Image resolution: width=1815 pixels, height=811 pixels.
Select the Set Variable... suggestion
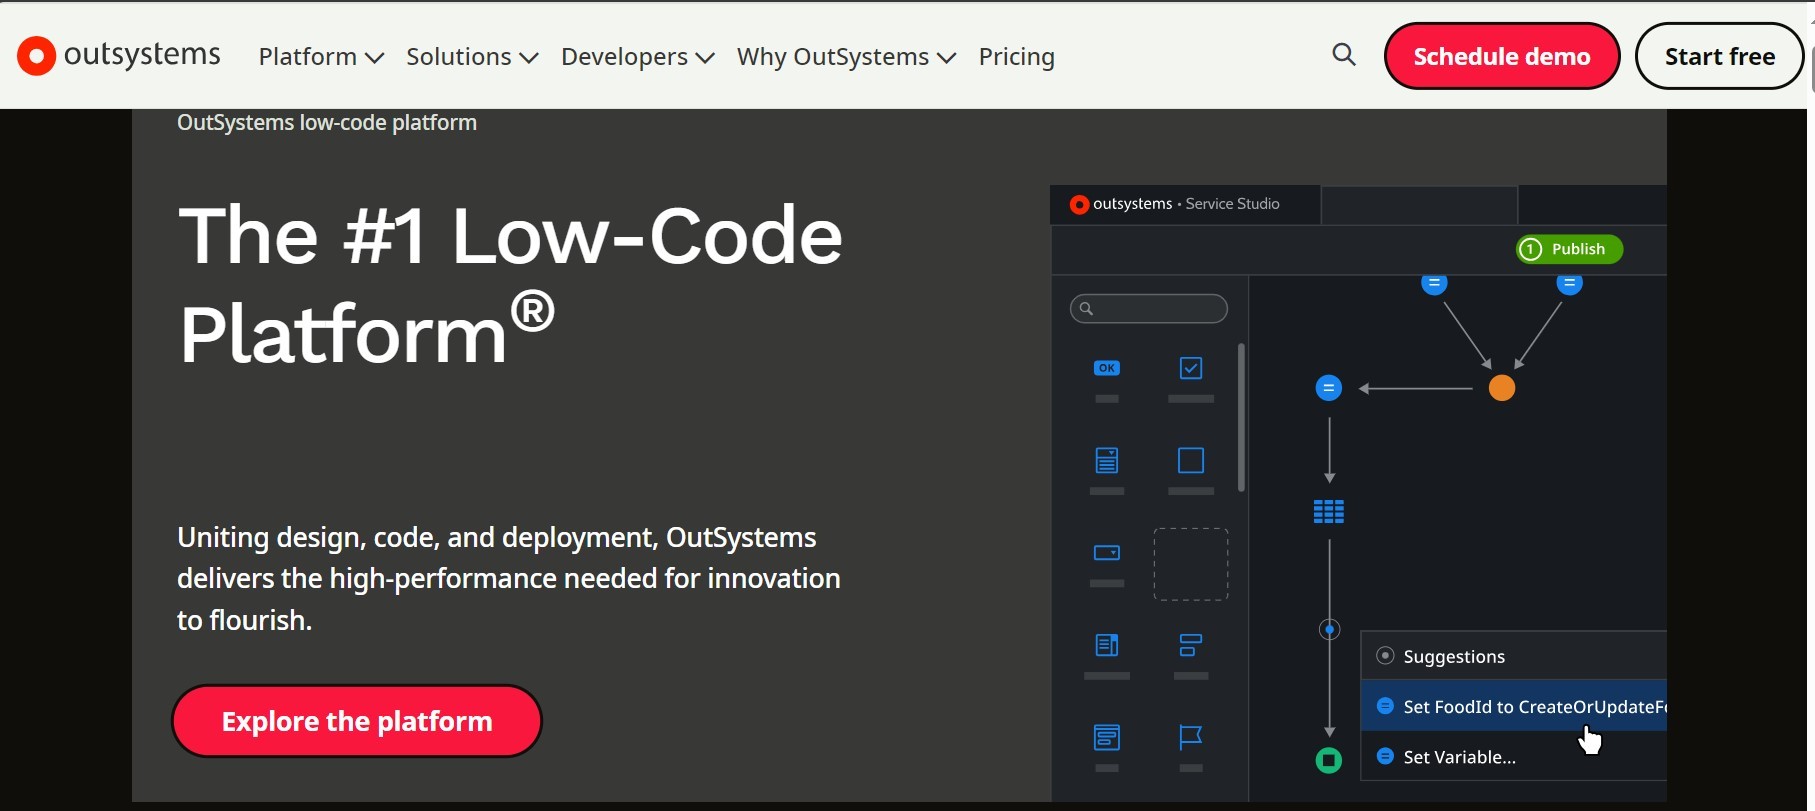pos(1514,757)
